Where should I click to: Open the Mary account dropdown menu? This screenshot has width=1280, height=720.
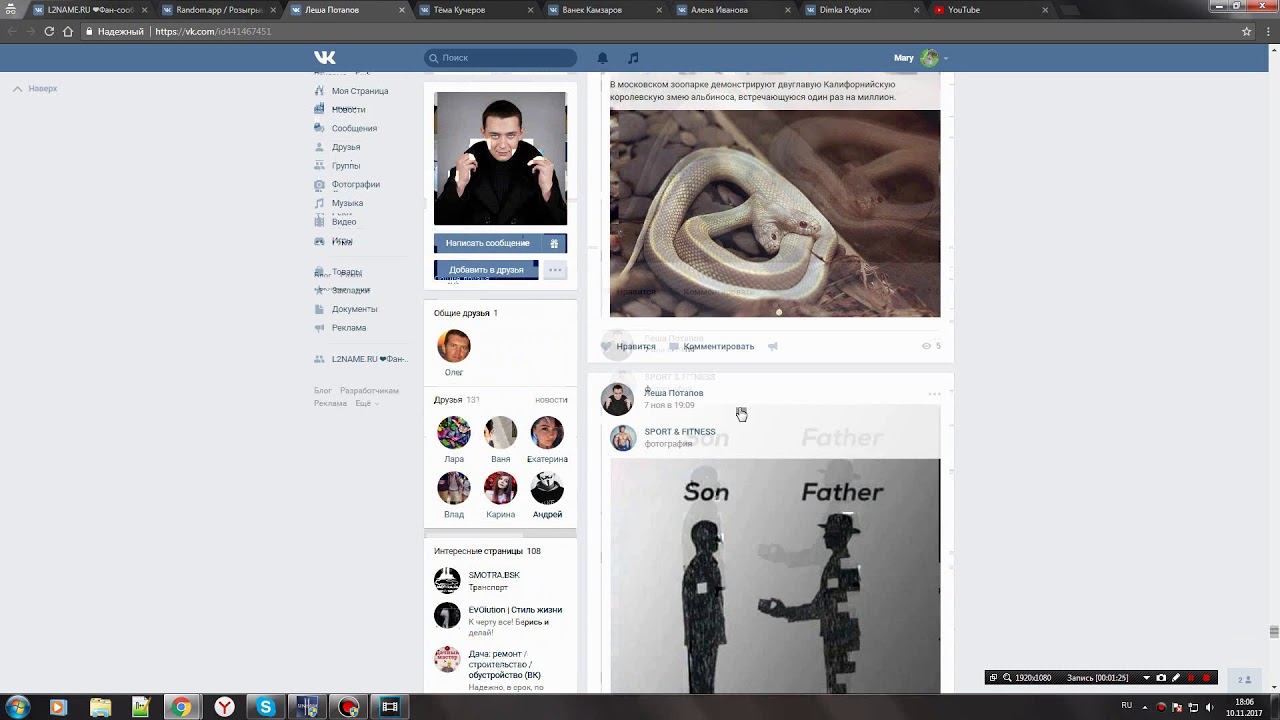921,58
